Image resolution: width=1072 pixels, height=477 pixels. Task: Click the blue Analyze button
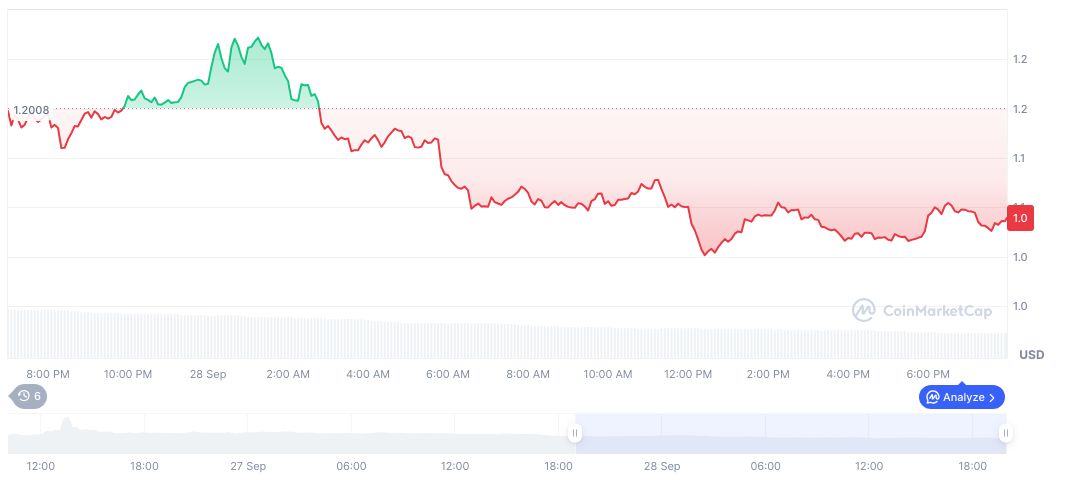(x=961, y=397)
